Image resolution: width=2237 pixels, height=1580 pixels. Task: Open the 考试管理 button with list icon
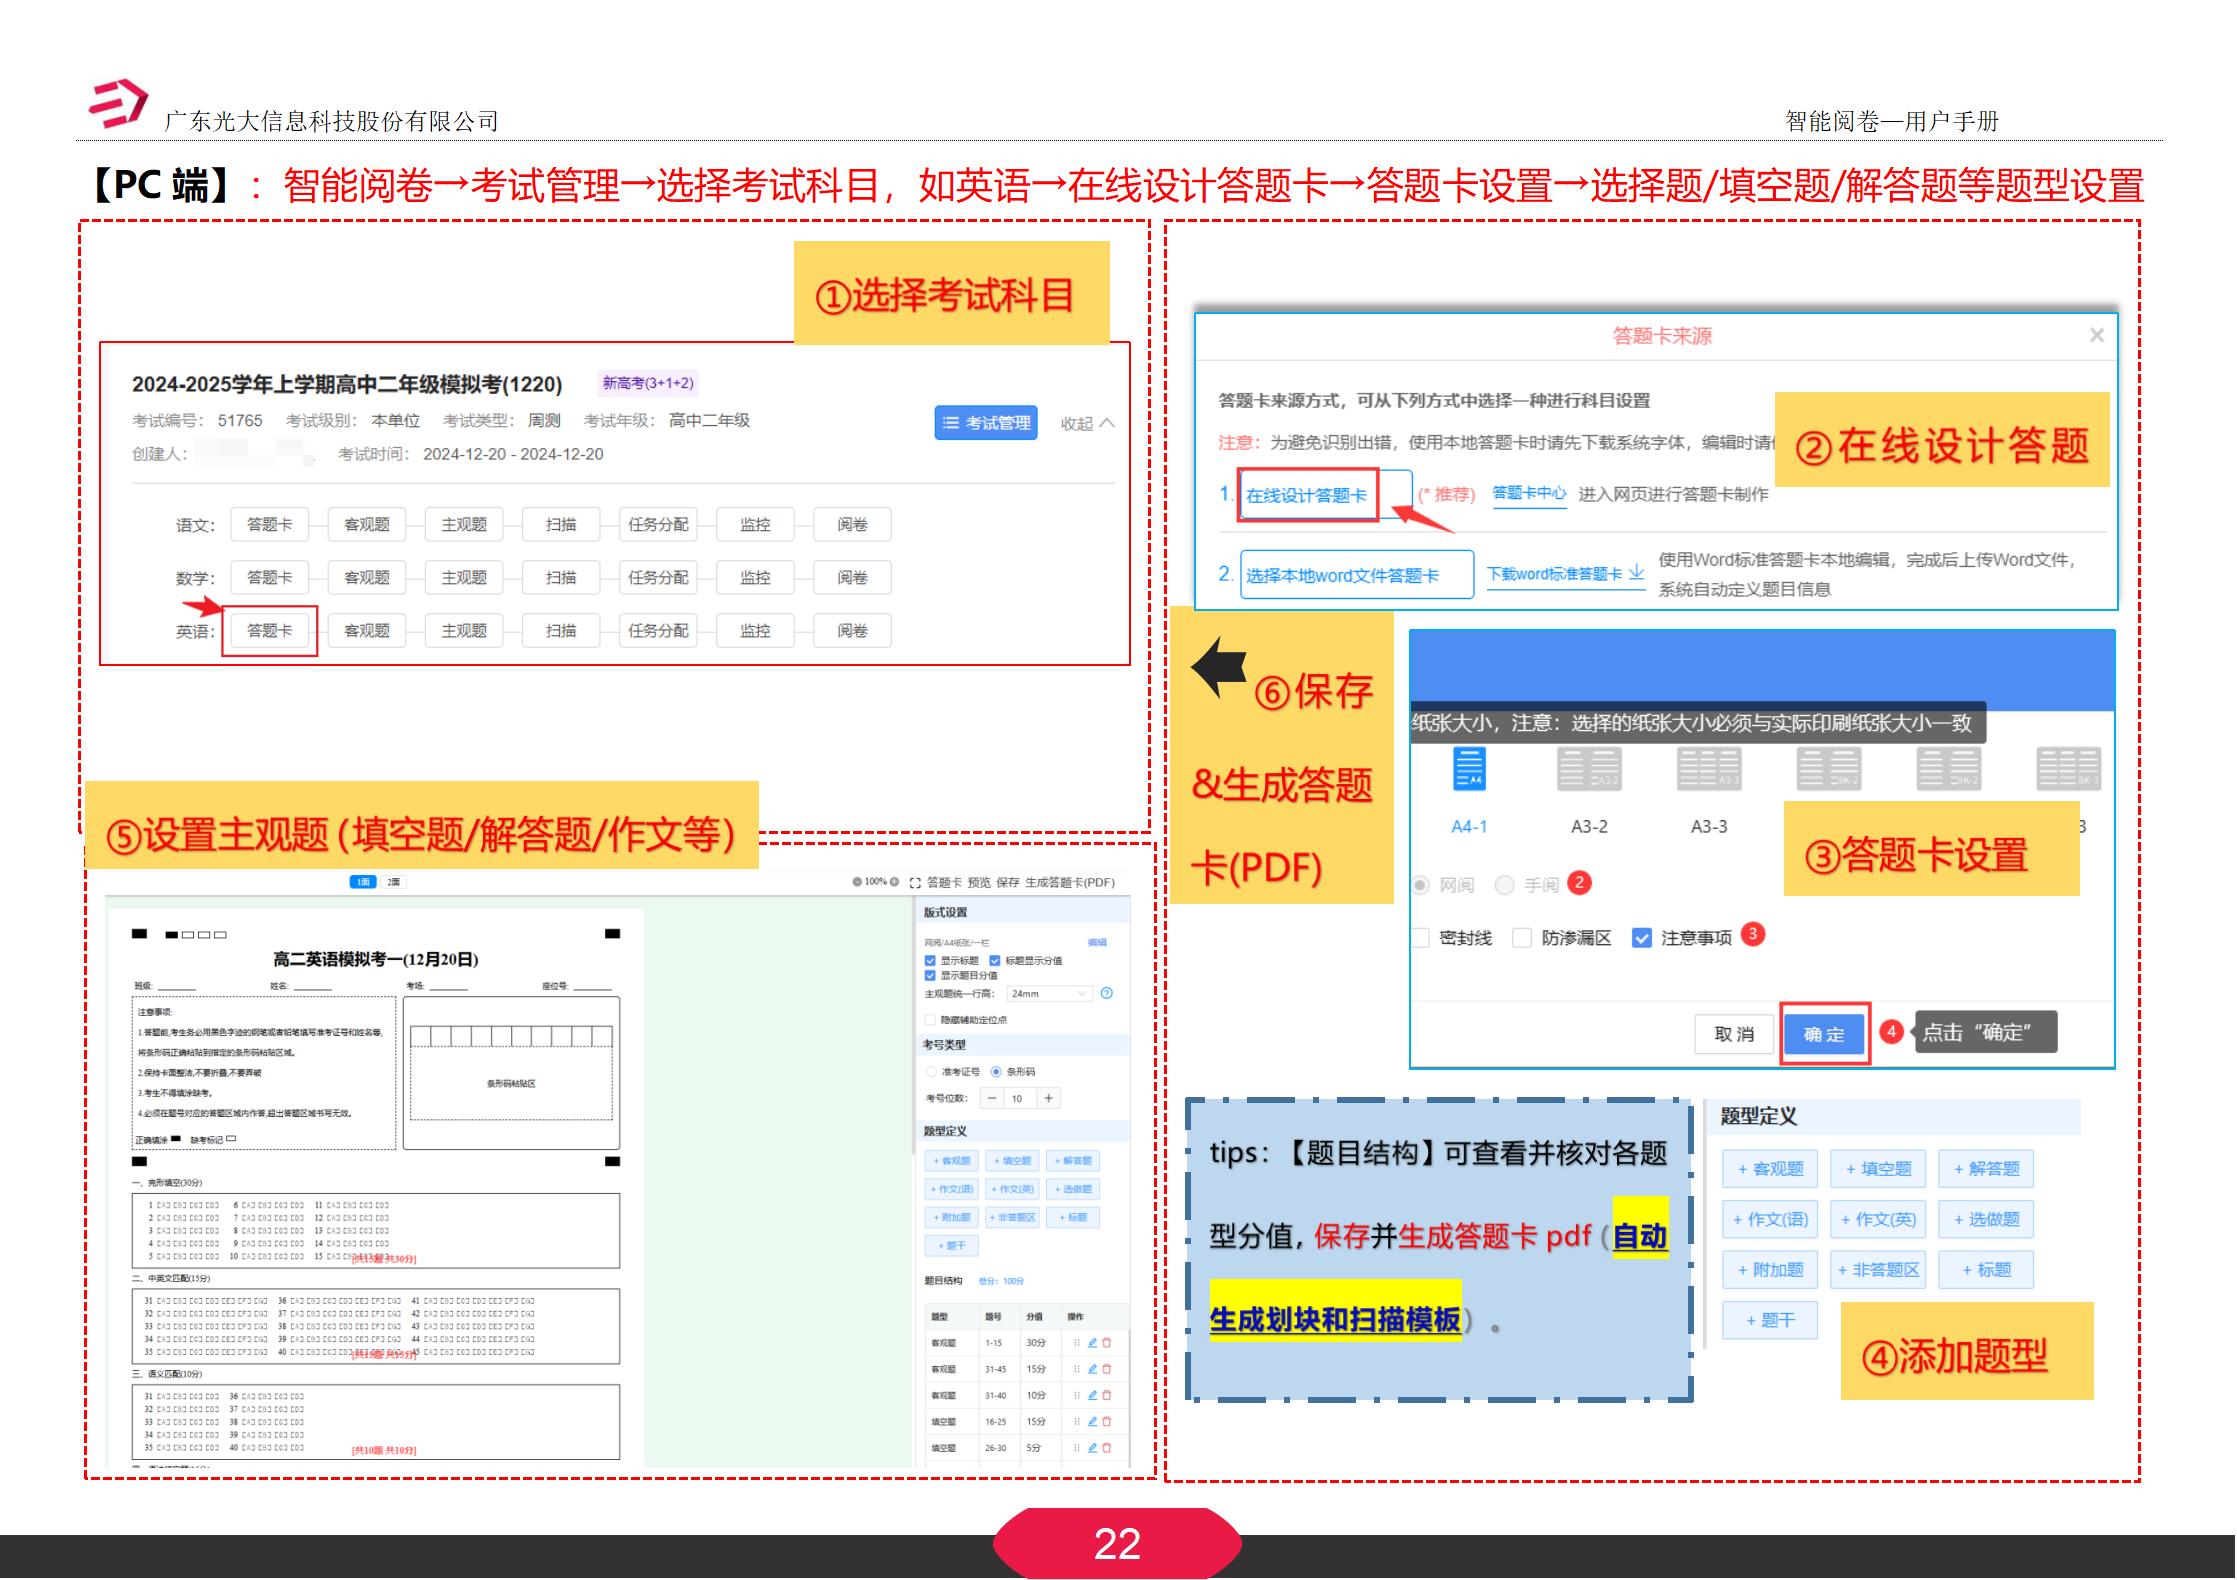985,422
